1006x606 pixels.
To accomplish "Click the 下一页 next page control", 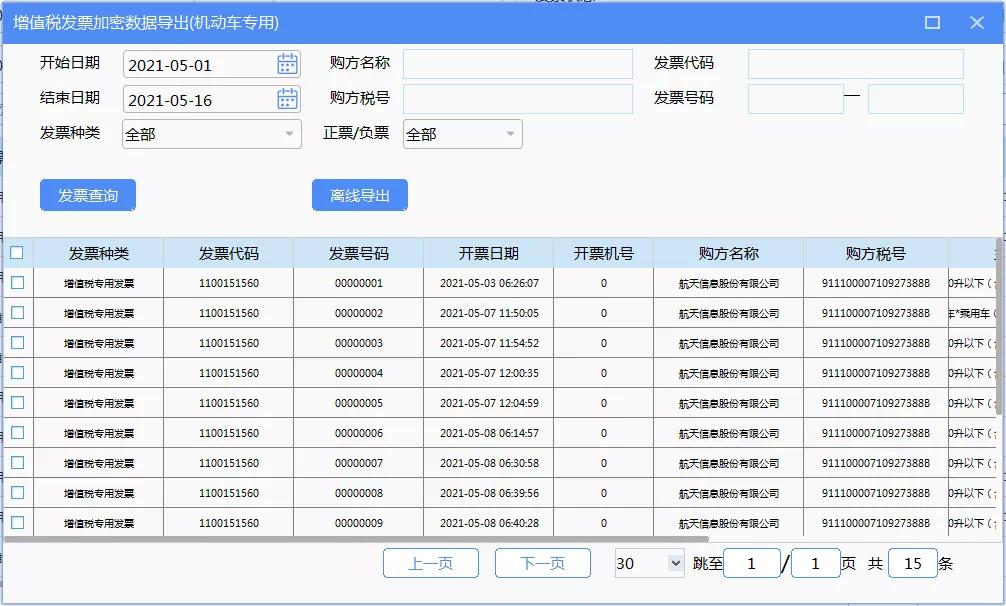I will pos(541,562).
